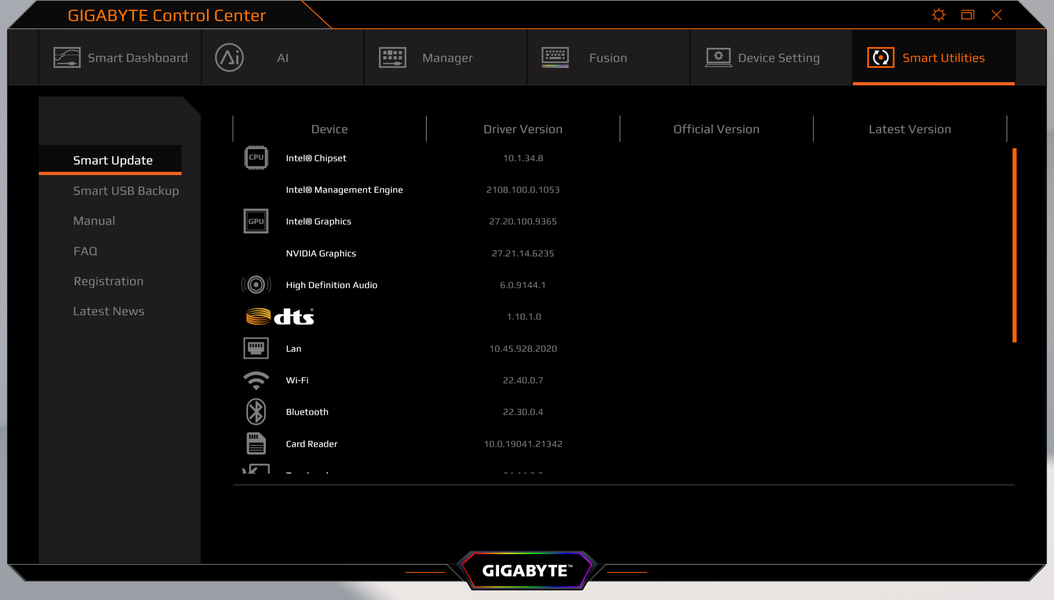The height and width of the screenshot is (600, 1054).
Task: Click the speaker icon for High Definition Audio
Action: (256, 285)
